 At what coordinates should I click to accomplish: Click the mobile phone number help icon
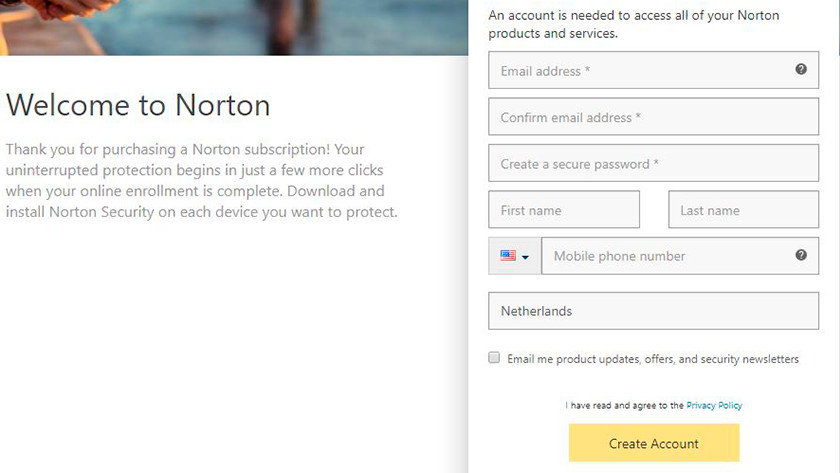point(801,255)
